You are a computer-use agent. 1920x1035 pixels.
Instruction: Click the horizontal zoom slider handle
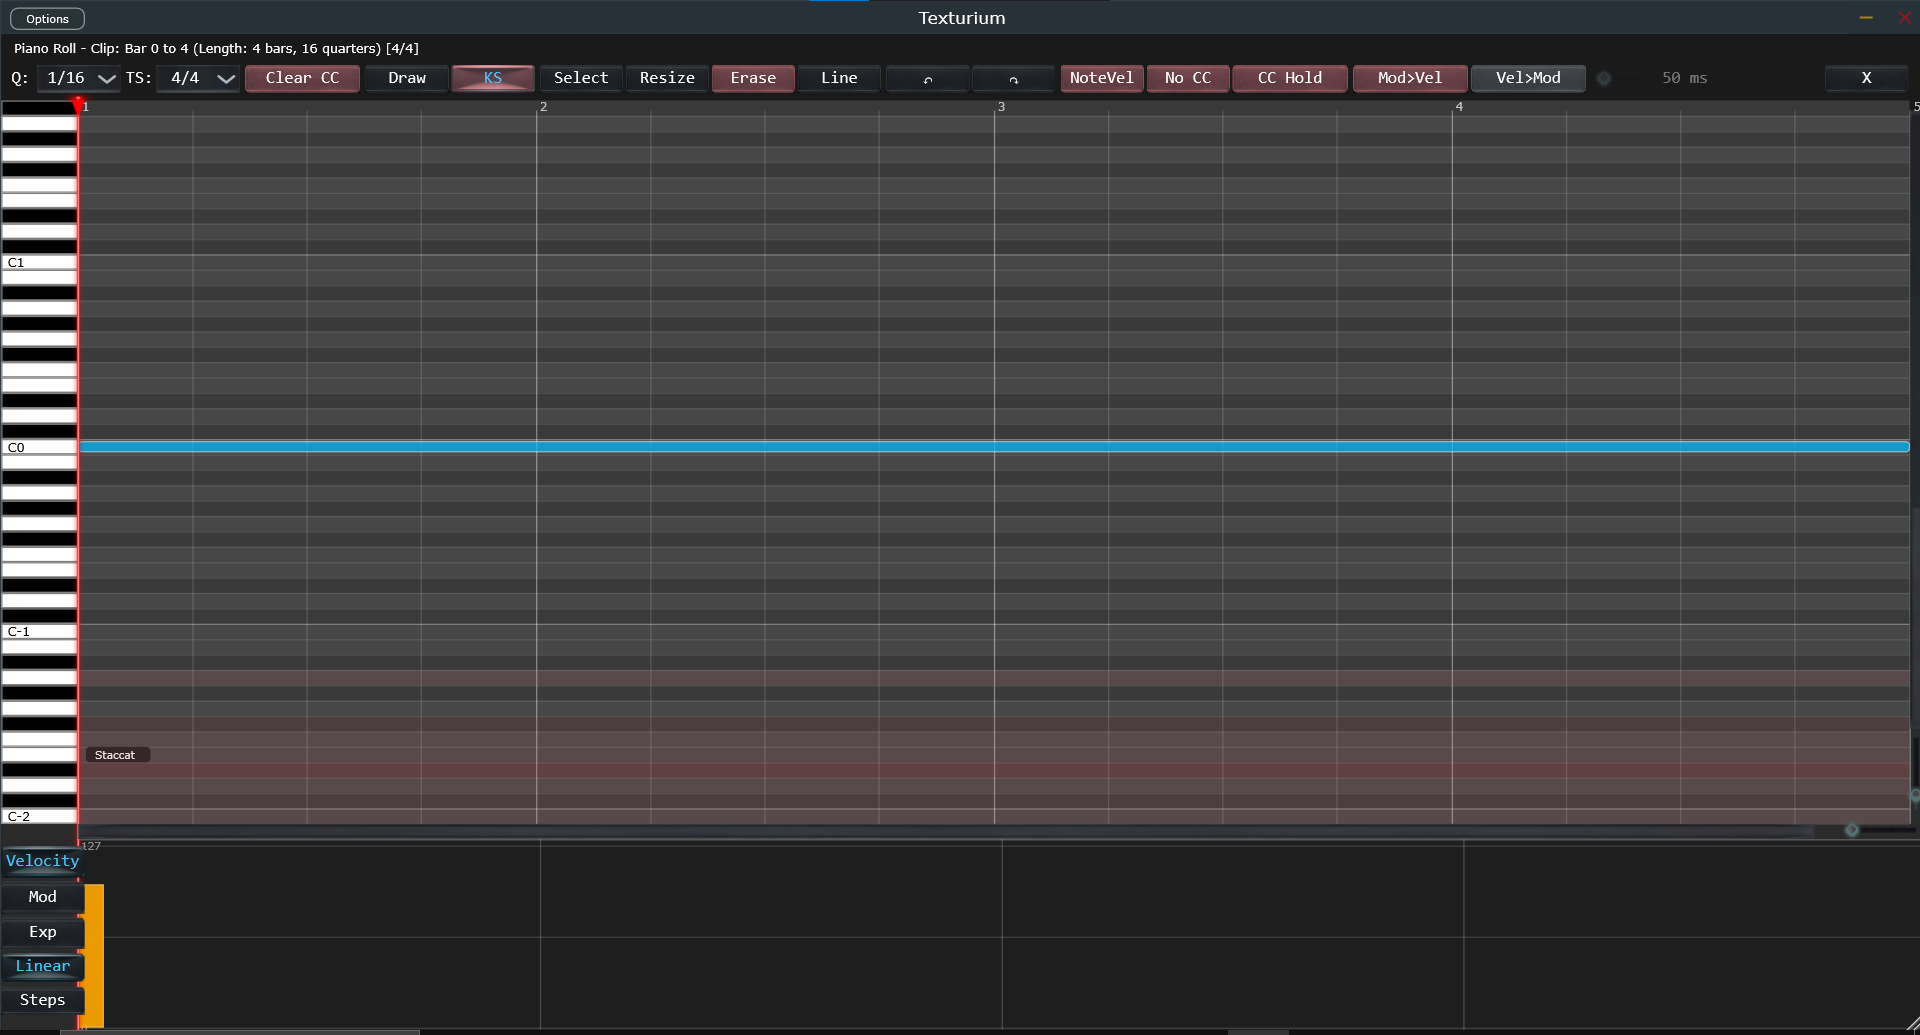tap(1852, 831)
